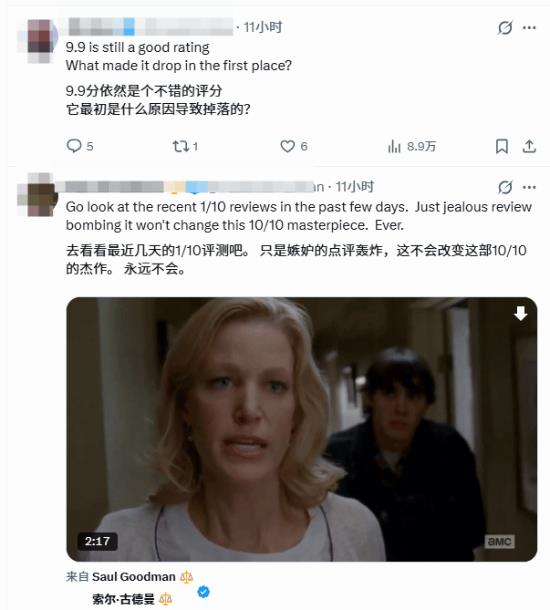Open second commenter's avatar profile
Screen dimensions: 550x610
(38, 195)
